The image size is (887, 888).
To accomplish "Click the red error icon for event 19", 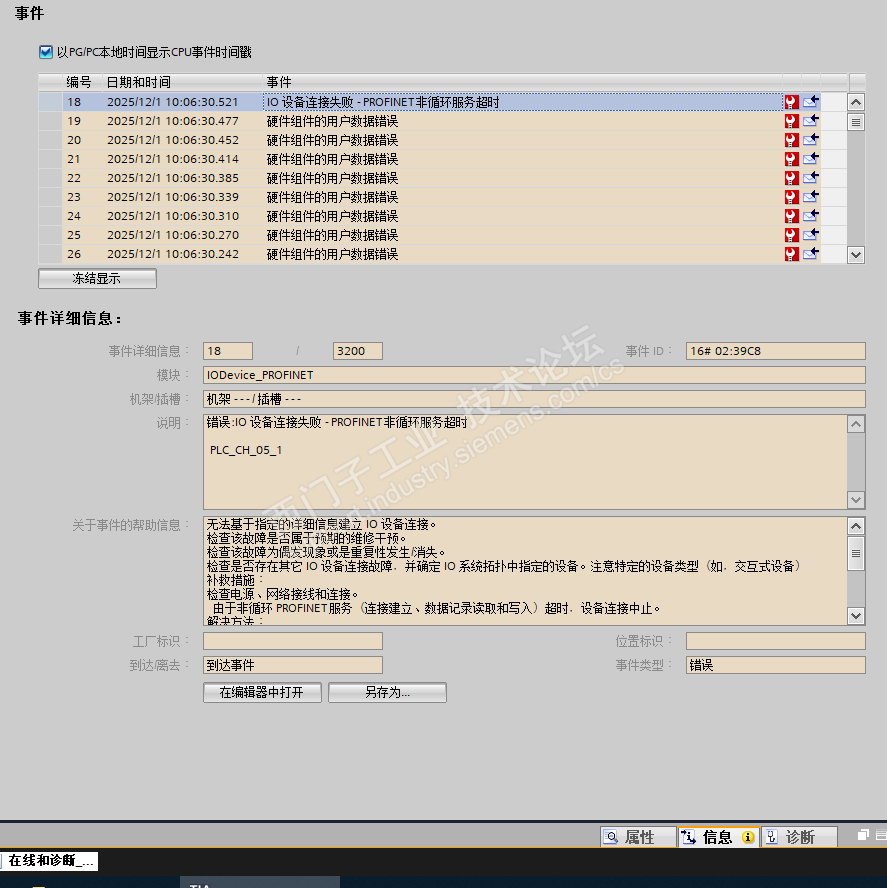I will tap(791, 121).
